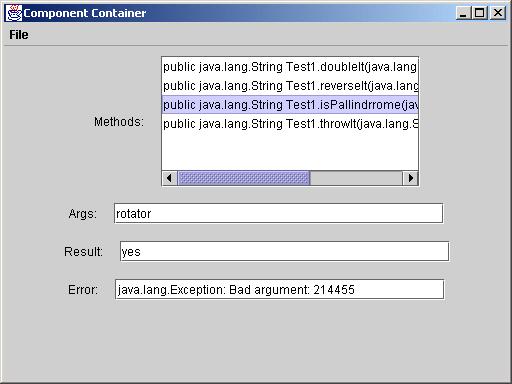This screenshot has height=384, width=512.
Task: Select the Test1.doubleIt method entry
Action: coord(290,67)
